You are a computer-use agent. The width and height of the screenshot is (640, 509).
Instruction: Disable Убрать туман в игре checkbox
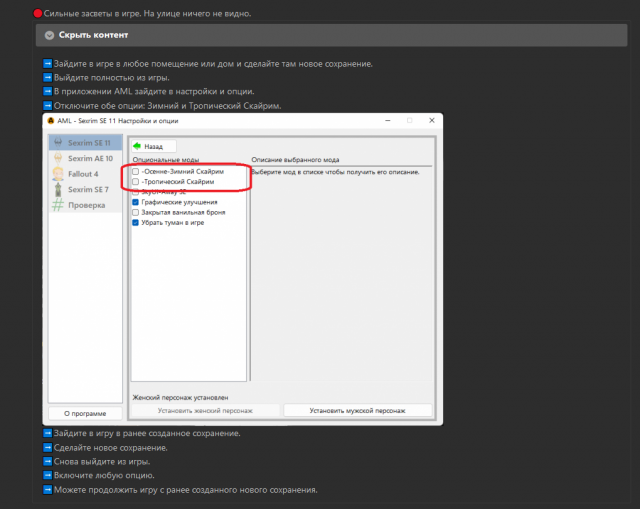click(x=136, y=223)
